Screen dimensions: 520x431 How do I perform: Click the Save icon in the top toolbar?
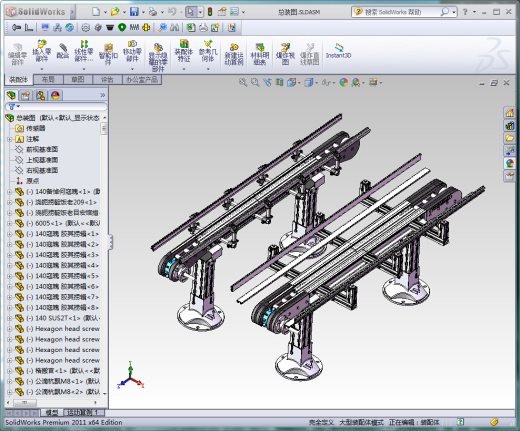pyautogui.click(x=134, y=12)
